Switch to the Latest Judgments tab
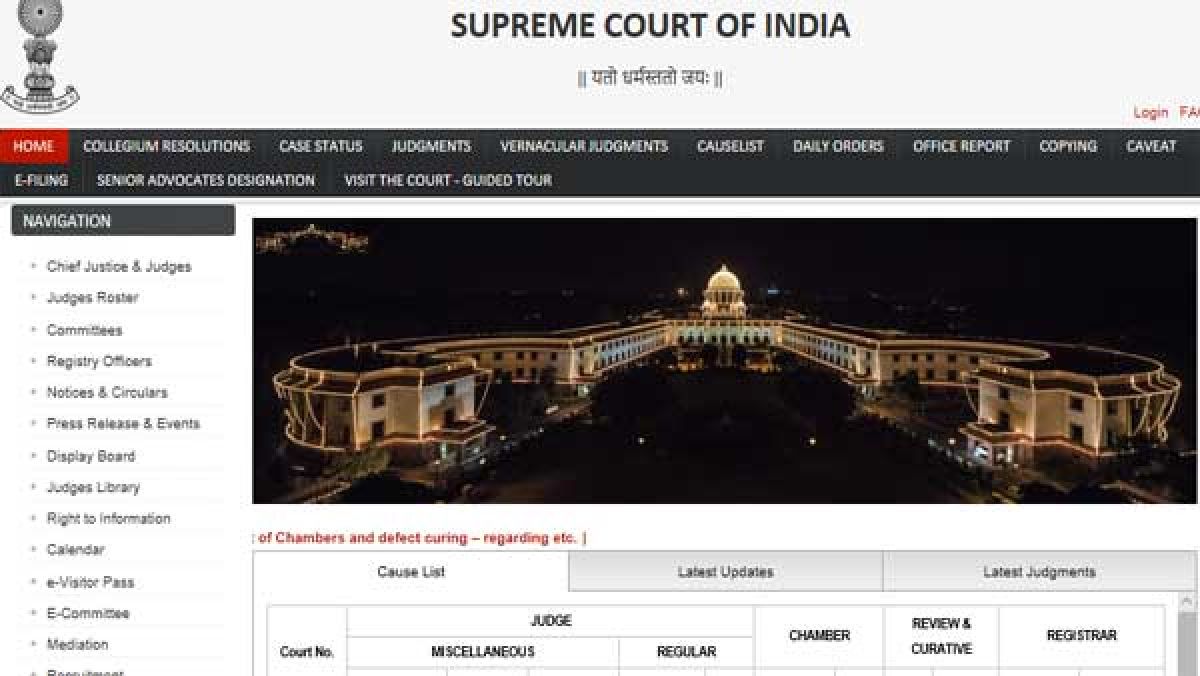1200x676 pixels. [1039, 572]
